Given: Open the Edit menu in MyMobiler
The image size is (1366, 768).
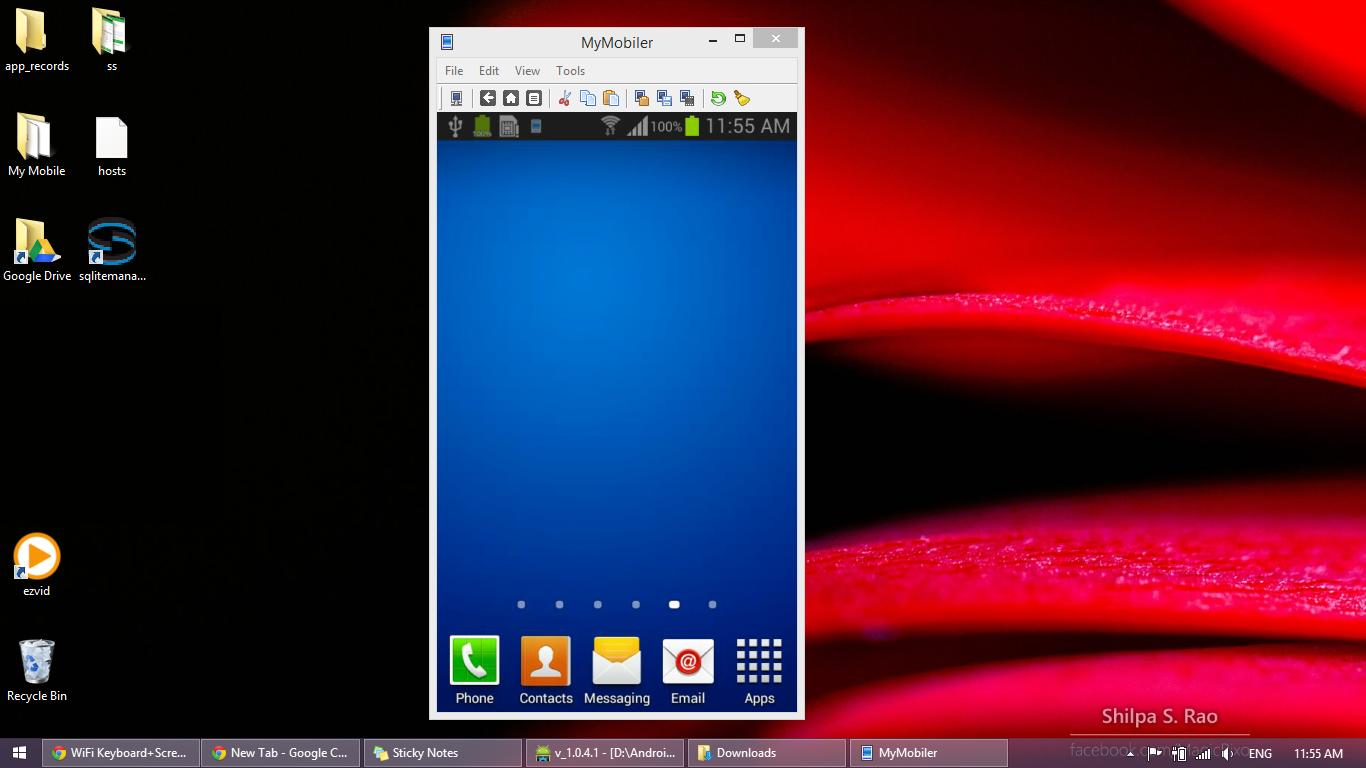Looking at the screenshot, I should click(x=489, y=71).
